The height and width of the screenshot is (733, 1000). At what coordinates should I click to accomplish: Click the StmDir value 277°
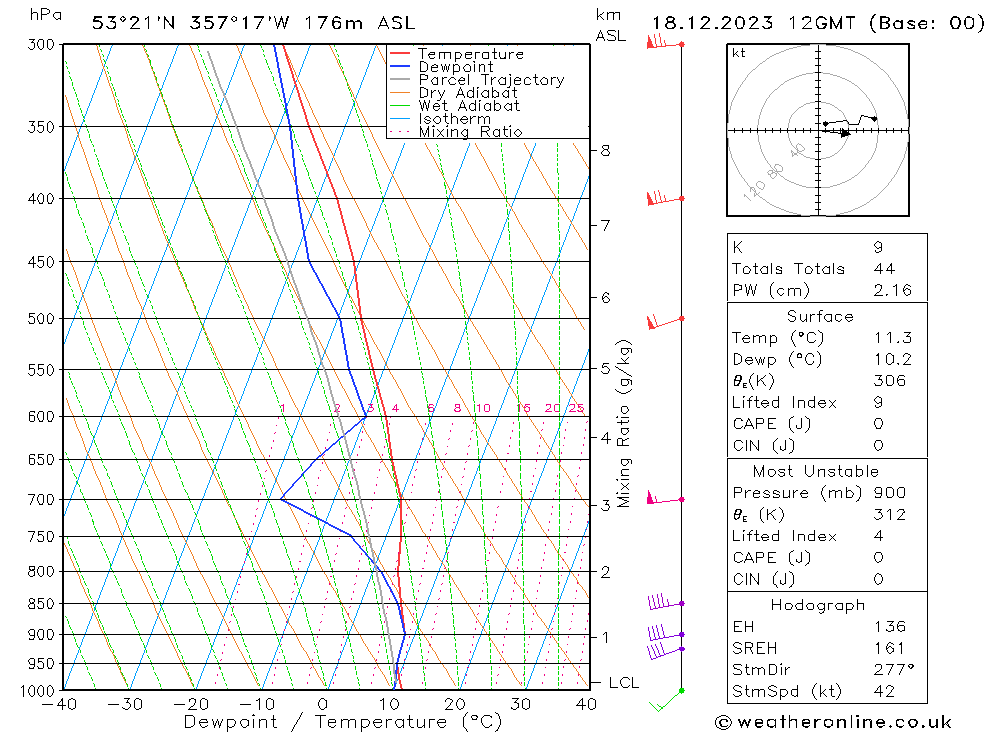[893, 670]
